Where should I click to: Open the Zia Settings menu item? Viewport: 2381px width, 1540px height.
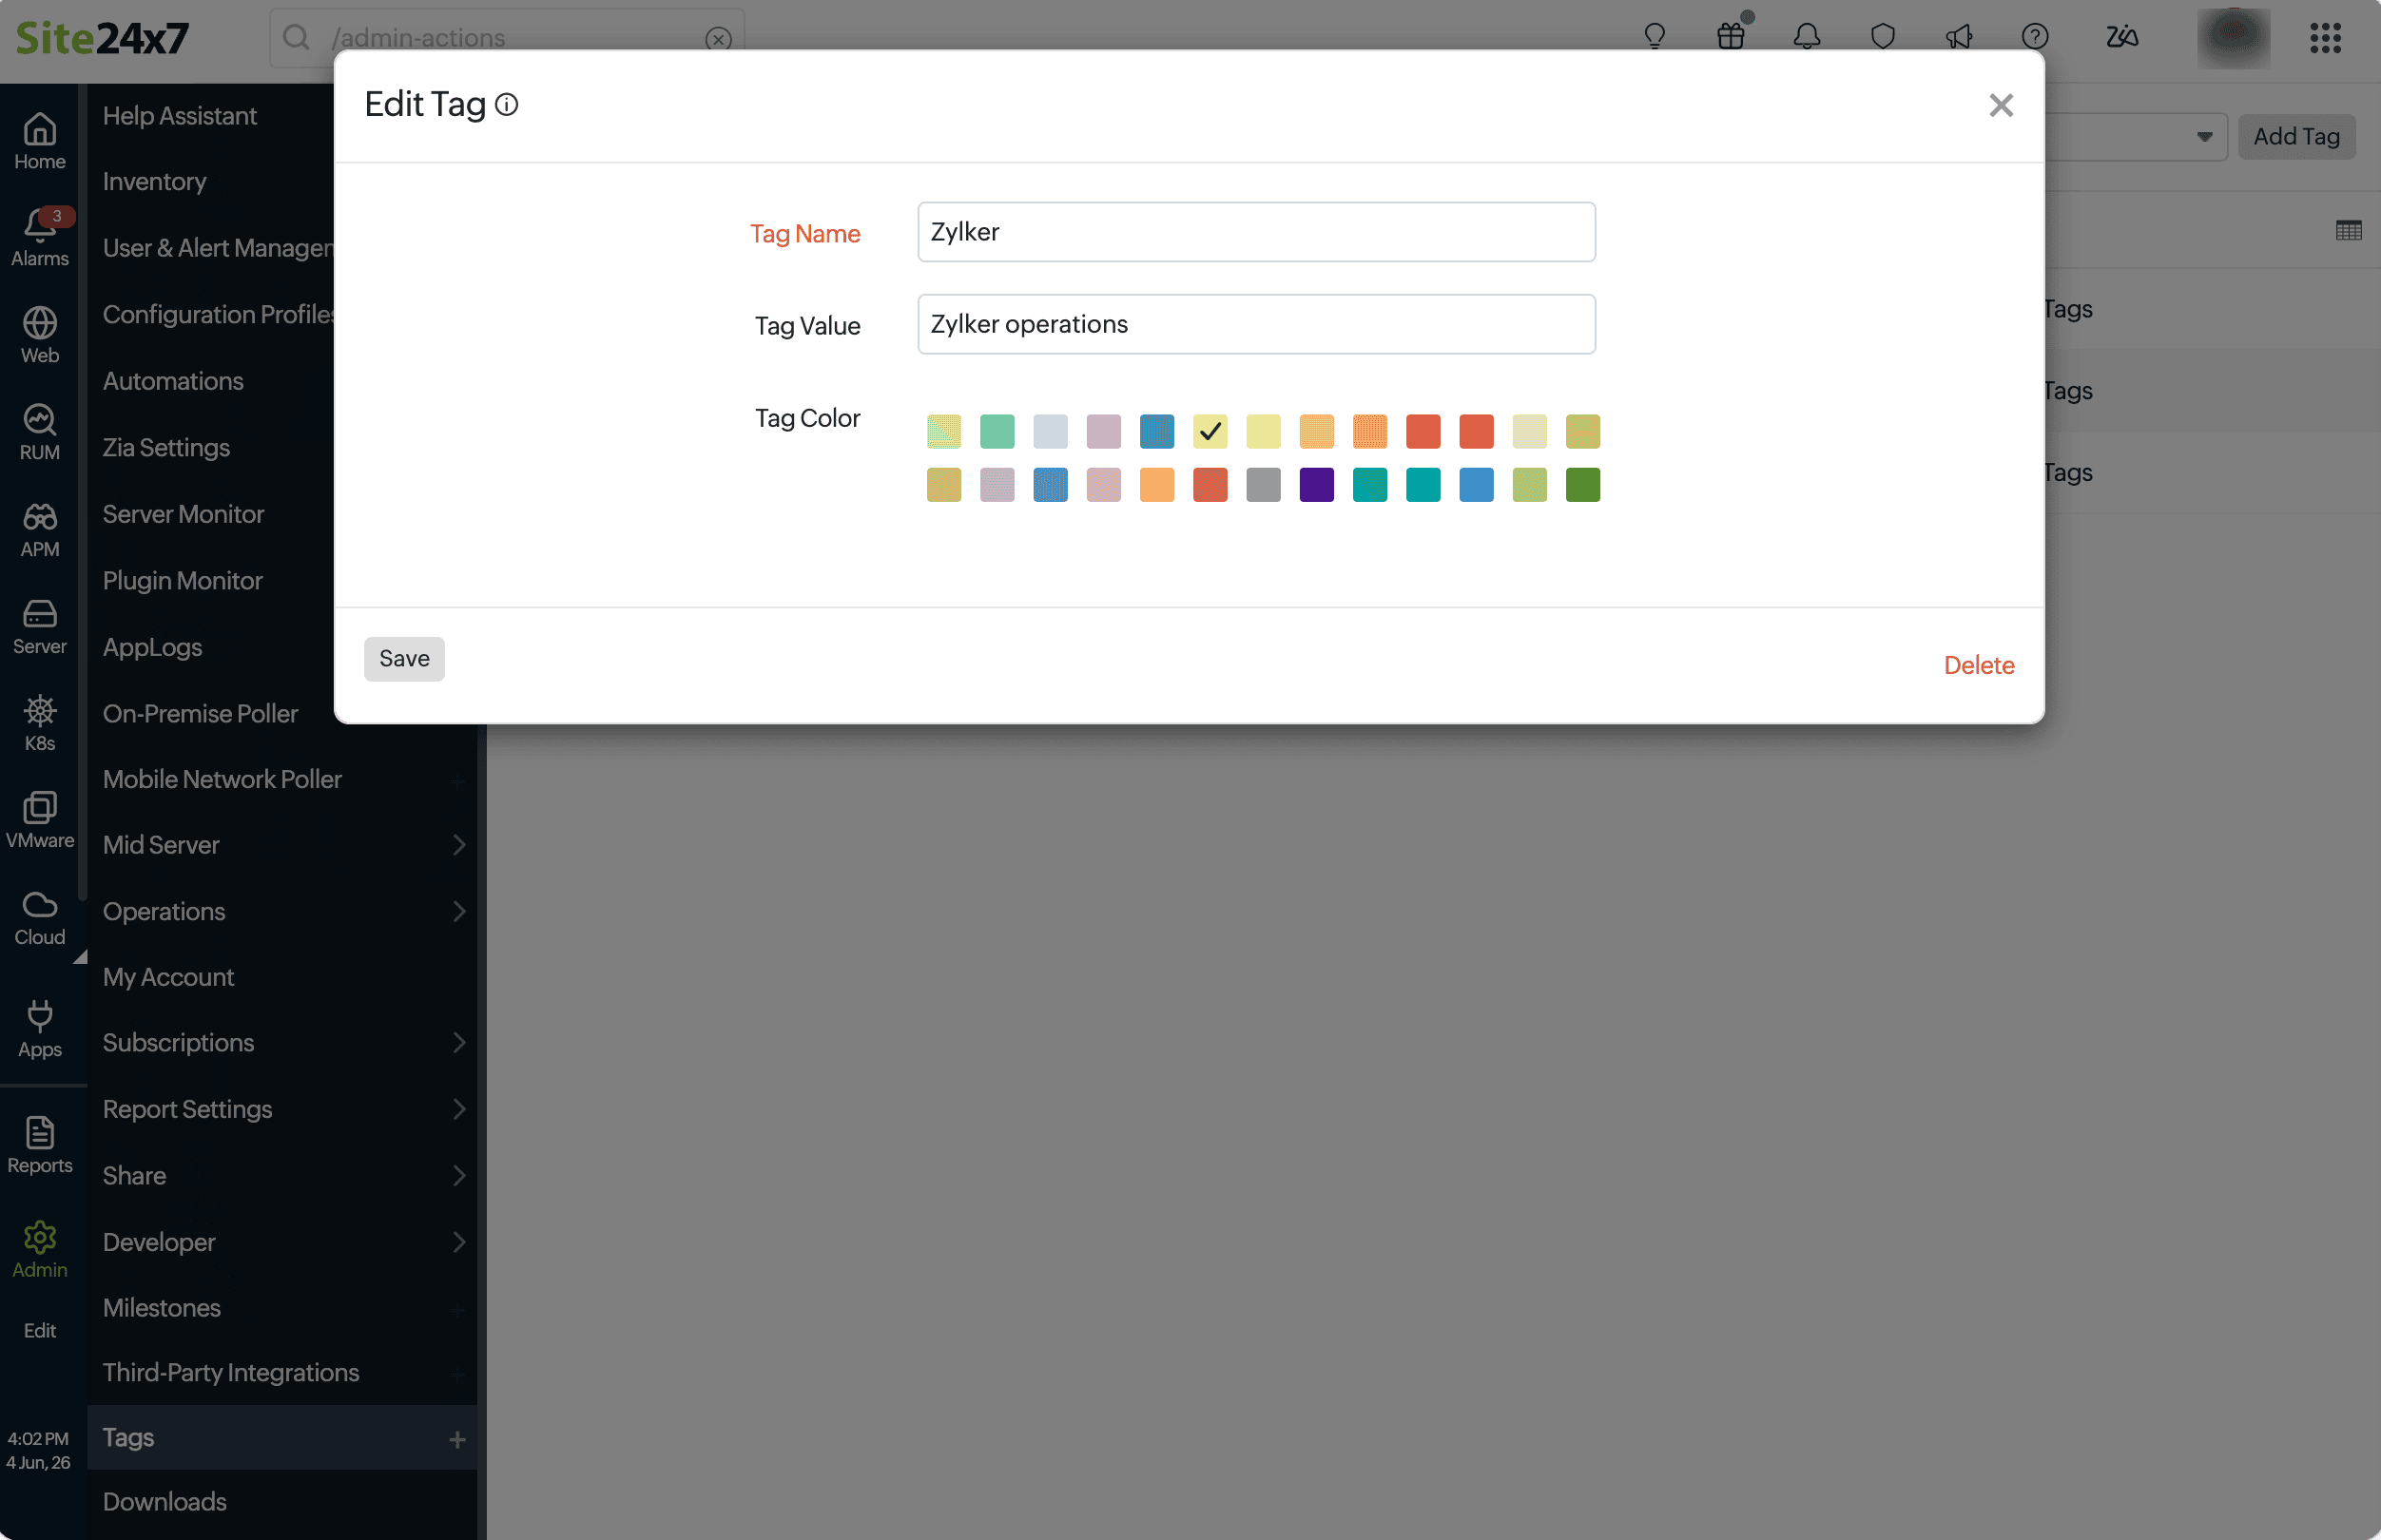tap(166, 448)
